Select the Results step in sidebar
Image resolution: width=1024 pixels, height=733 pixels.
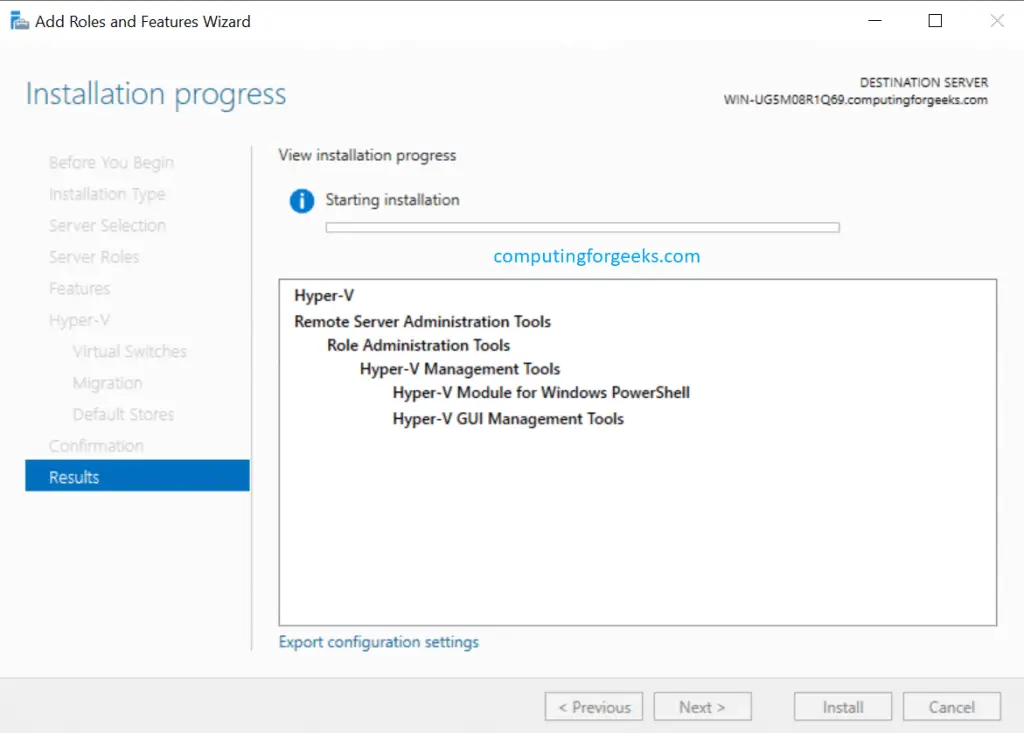coord(137,476)
